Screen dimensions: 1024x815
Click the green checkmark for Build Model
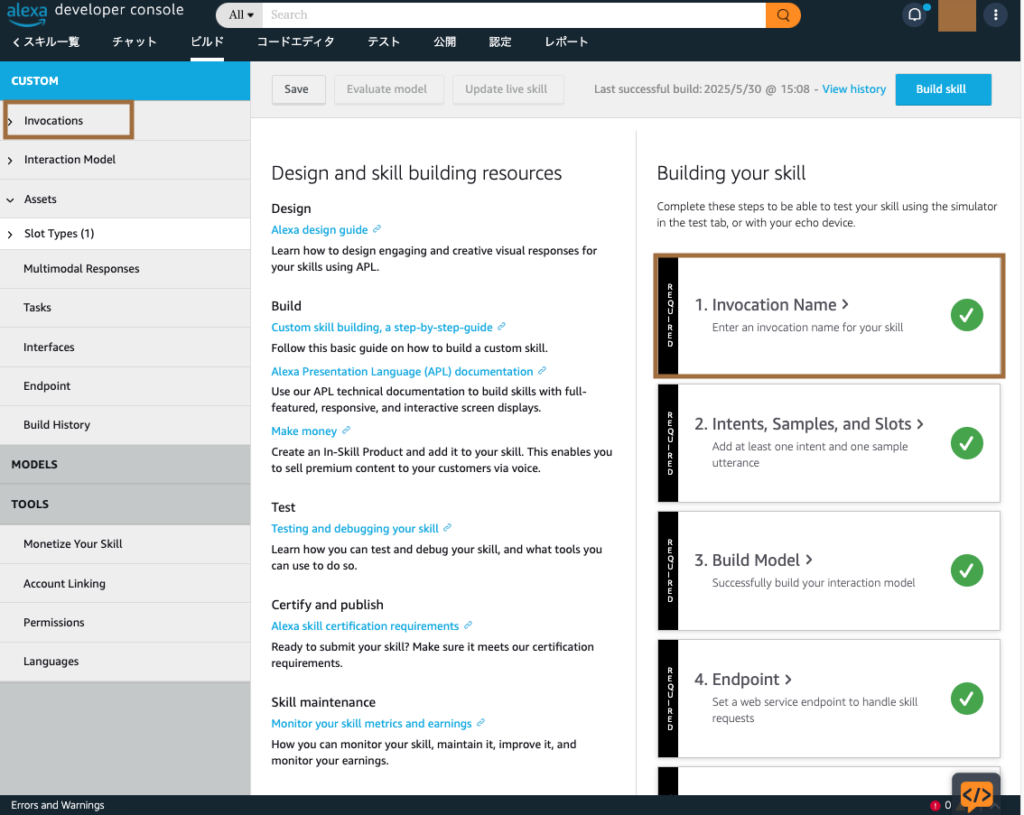point(967,570)
